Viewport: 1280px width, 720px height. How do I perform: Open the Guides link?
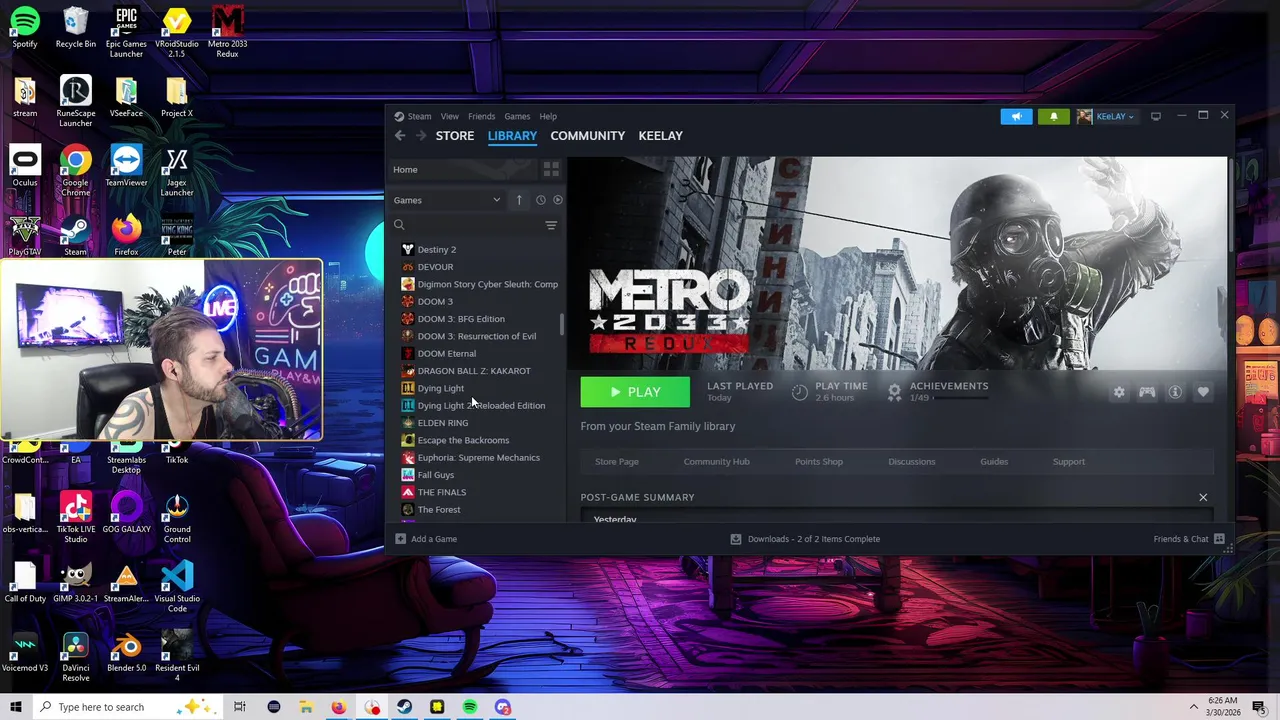coord(994,462)
